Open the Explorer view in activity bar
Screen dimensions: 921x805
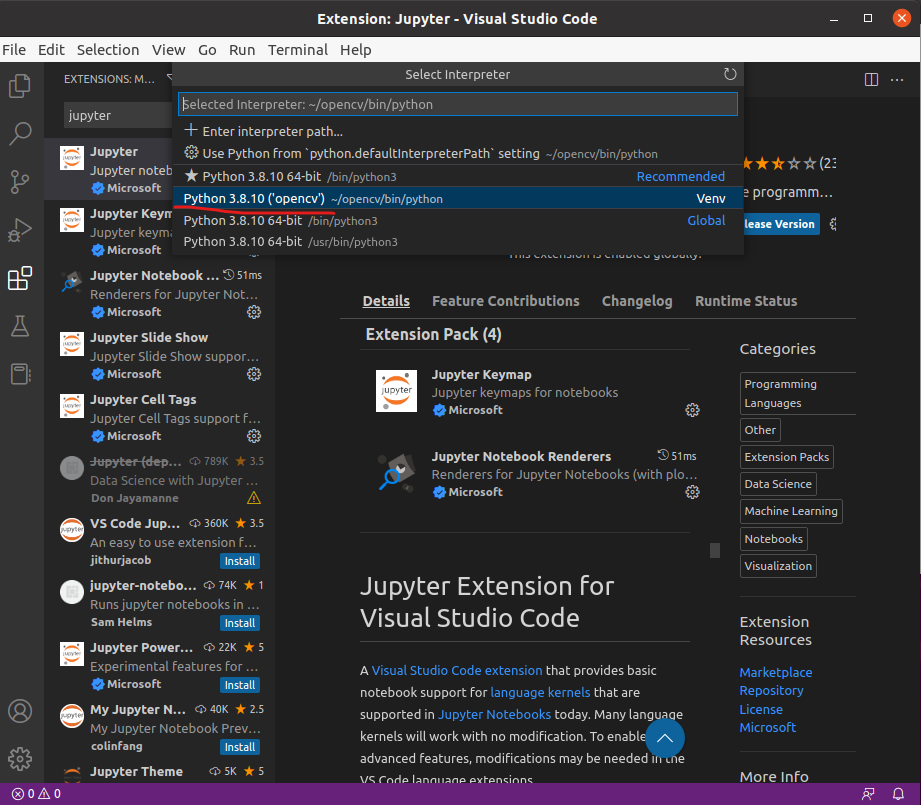pos(20,86)
